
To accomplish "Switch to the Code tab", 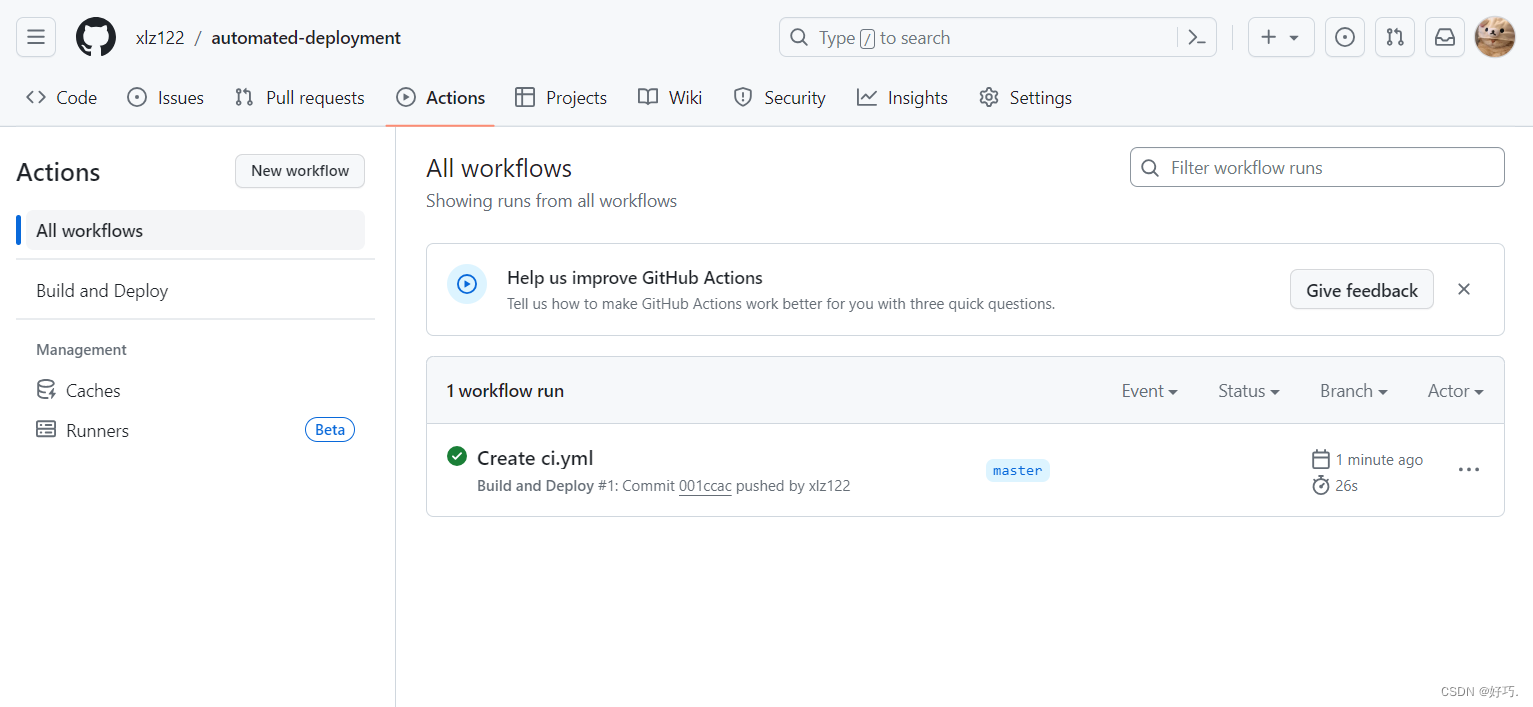I will point(62,98).
